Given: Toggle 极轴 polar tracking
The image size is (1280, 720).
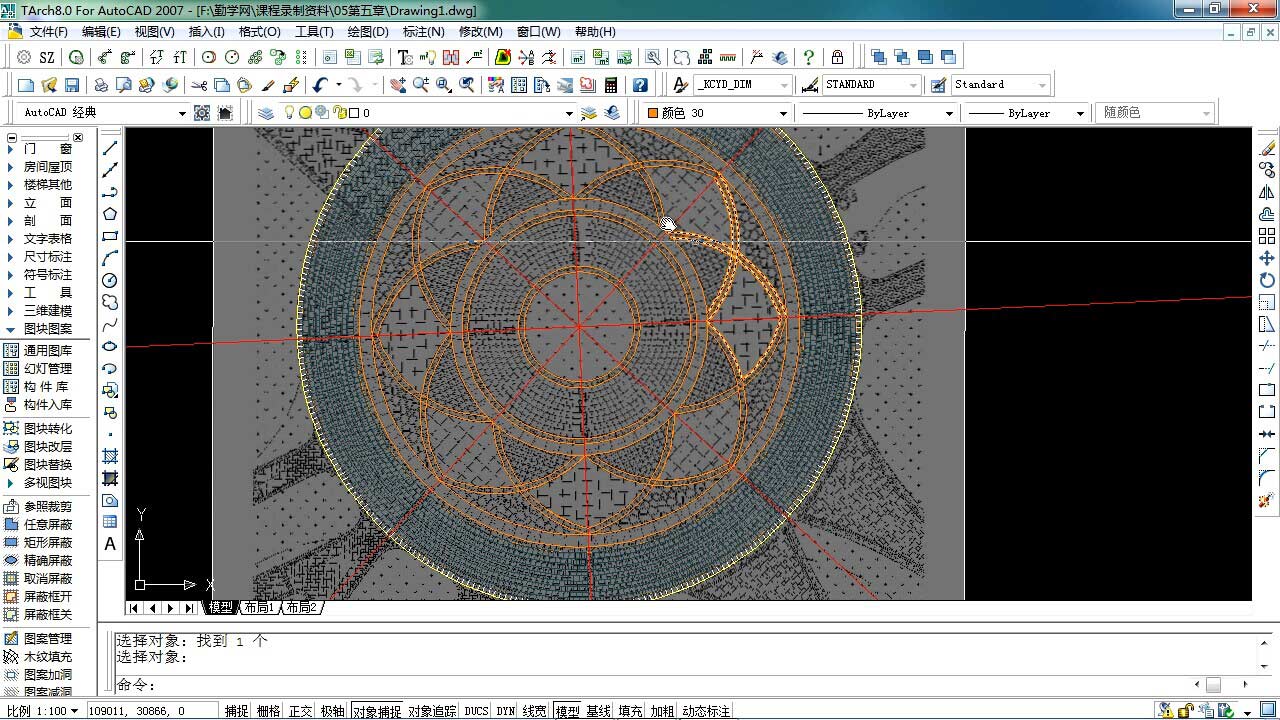Looking at the screenshot, I should [x=332, y=711].
